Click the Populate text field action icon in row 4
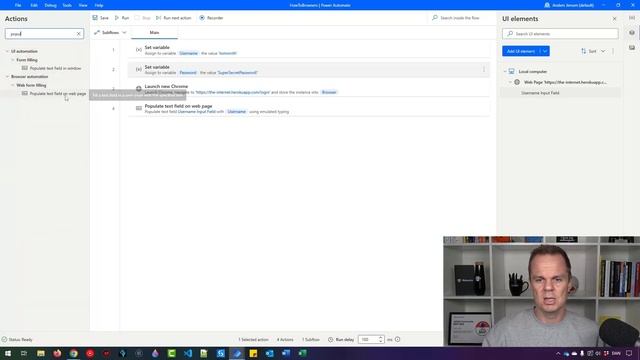Viewport: 640px width, 360px height. [139, 108]
